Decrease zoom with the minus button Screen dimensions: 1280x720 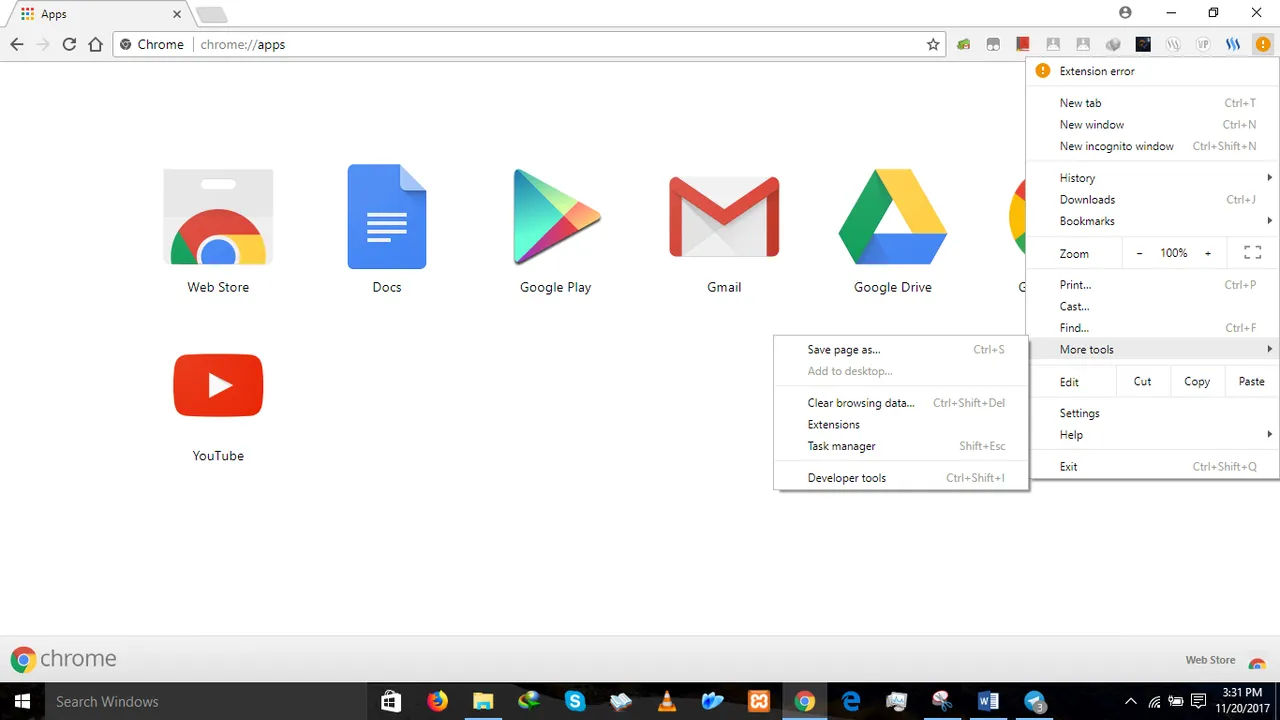coord(1139,254)
